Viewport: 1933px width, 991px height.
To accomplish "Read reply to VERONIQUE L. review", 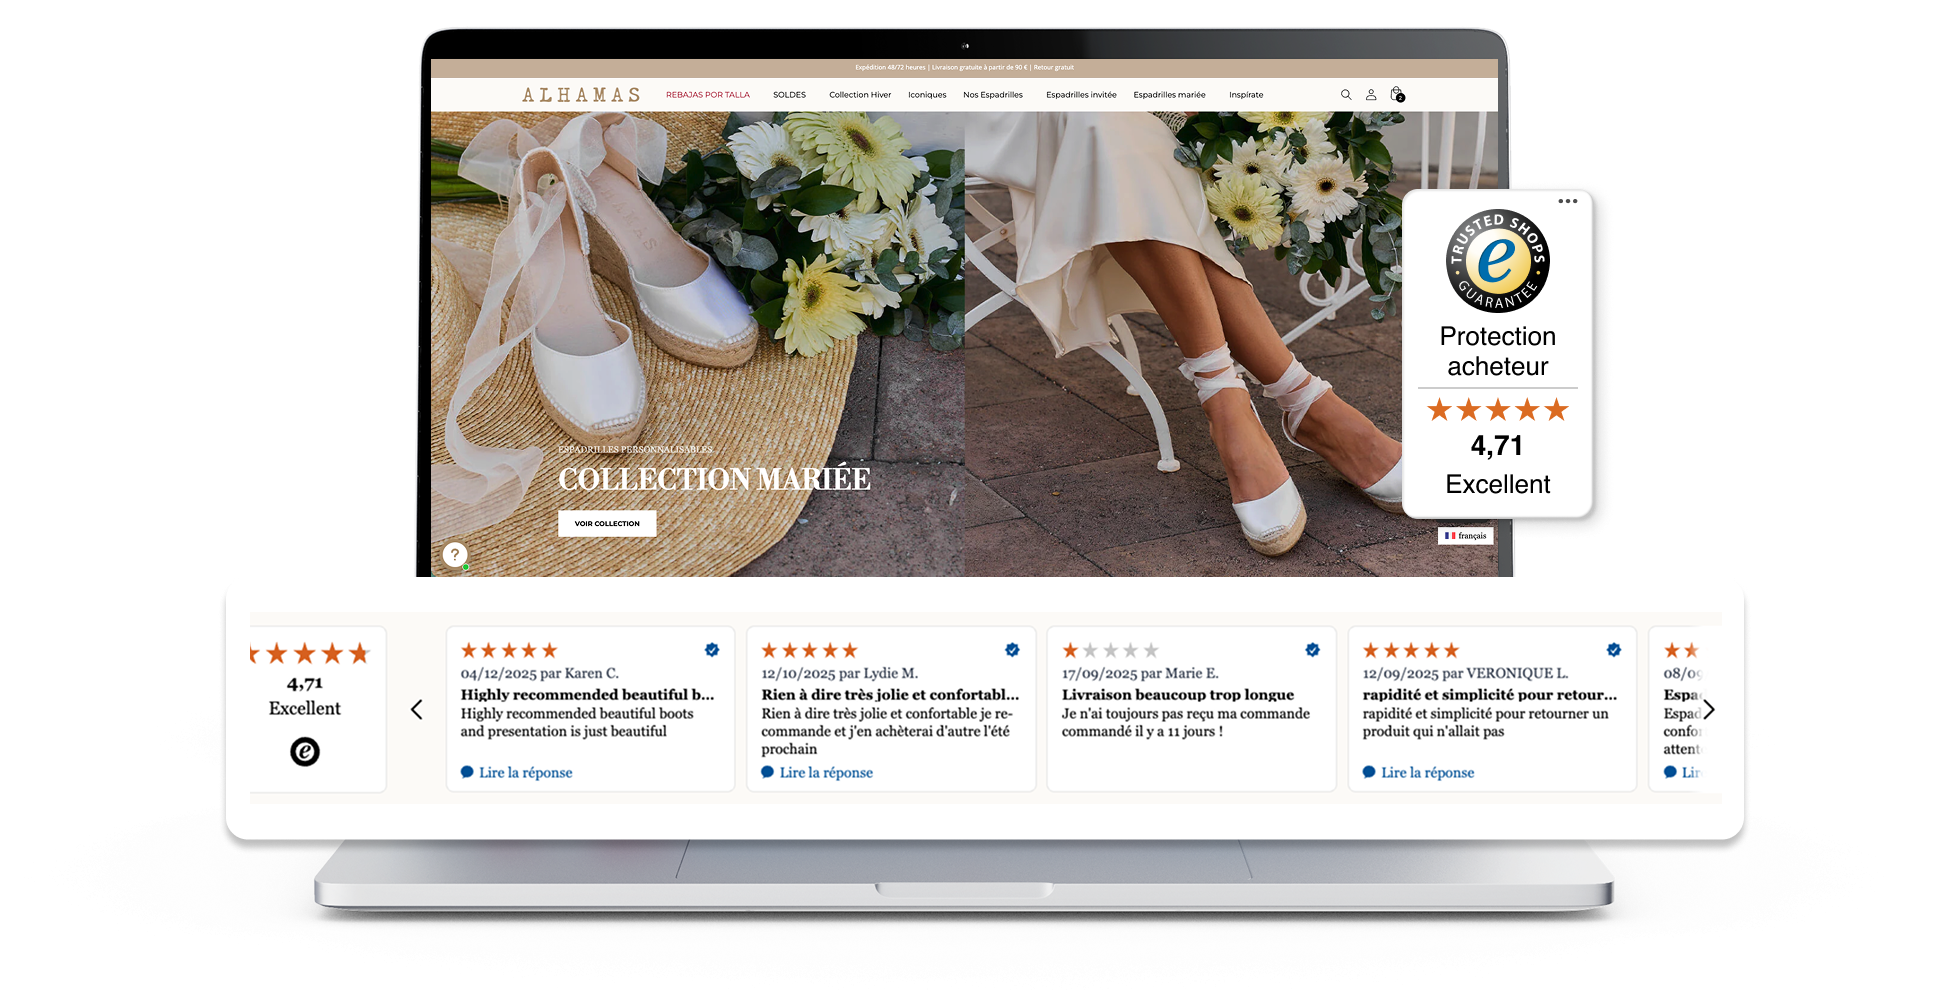I will 1426,773.
